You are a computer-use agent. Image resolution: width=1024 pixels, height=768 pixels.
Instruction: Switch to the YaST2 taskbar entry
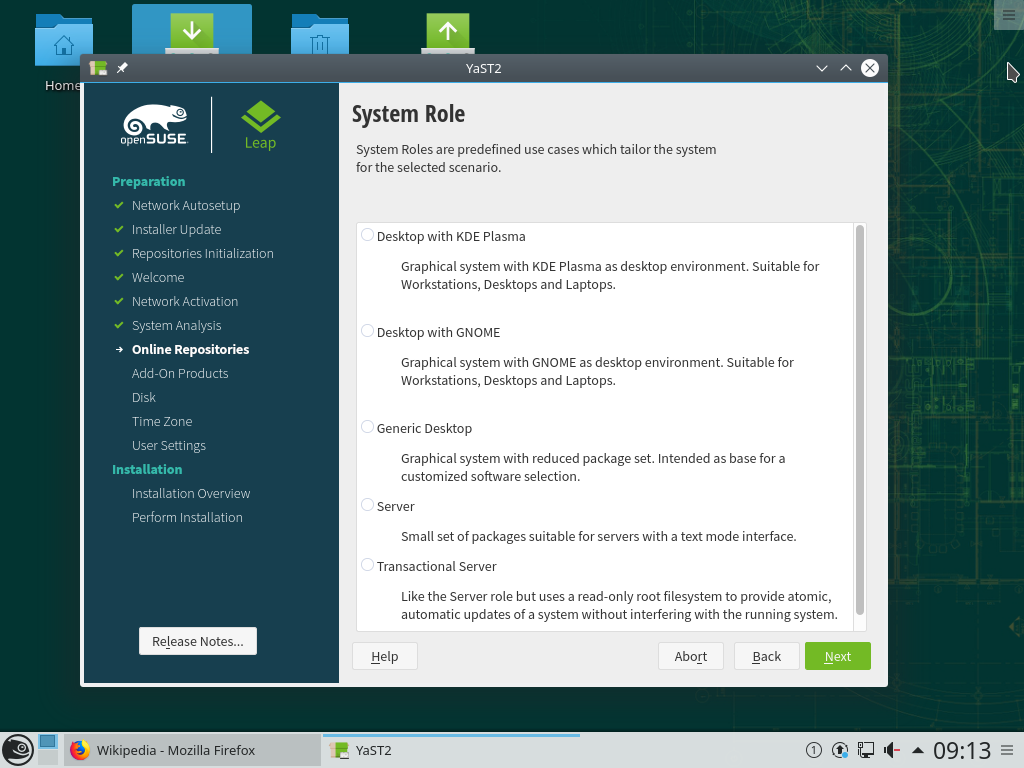[450, 750]
